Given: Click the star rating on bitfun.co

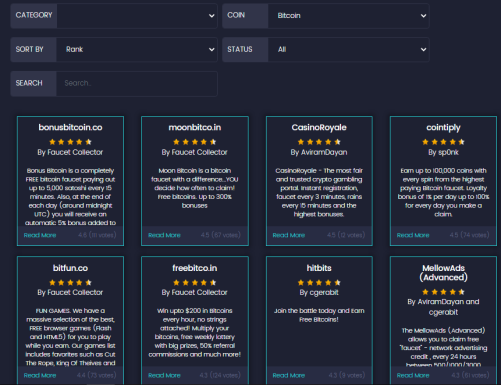Looking at the screenshot, I should click(70, 283).
